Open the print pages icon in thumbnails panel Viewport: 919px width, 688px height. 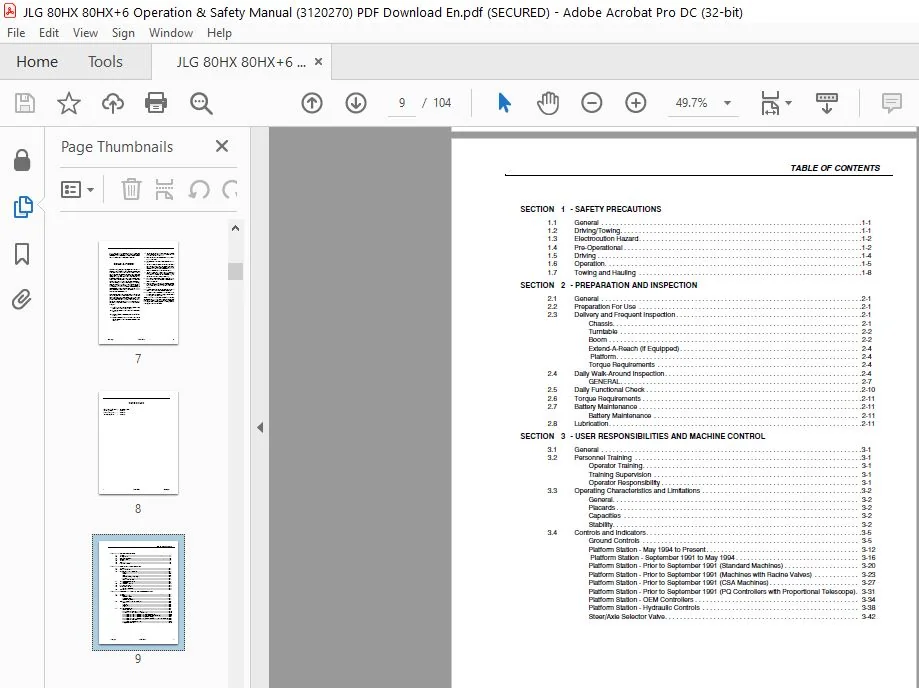tap(165, 189)
